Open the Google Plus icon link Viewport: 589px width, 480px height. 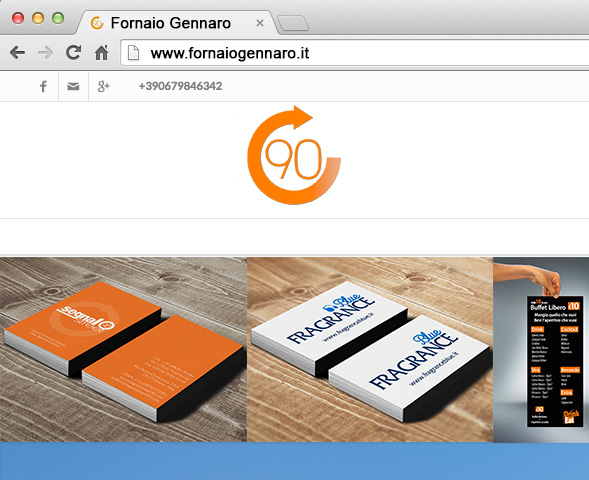pos(104,86)
